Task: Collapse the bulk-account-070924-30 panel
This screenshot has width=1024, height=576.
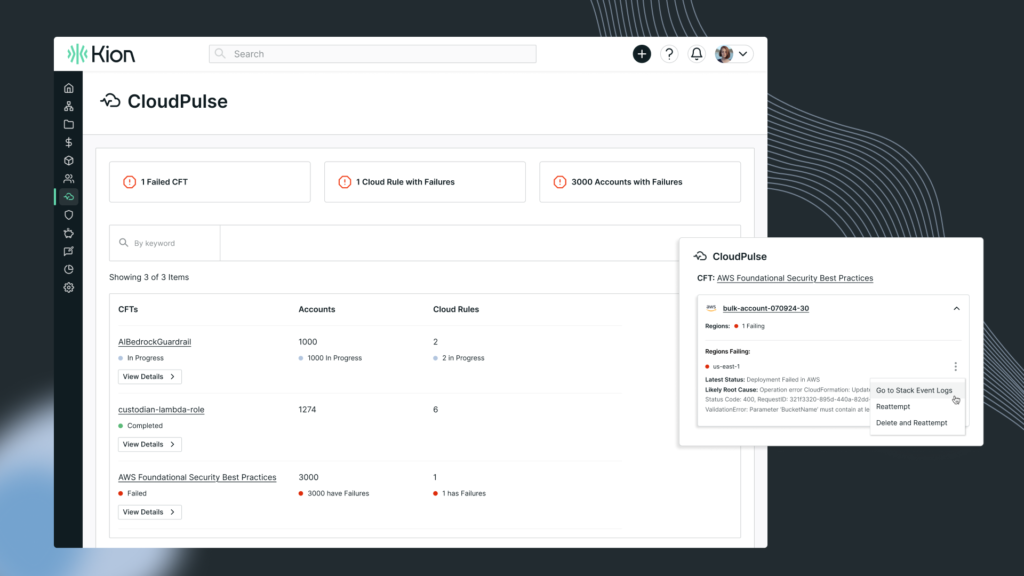Action: (x=956, y=308)
